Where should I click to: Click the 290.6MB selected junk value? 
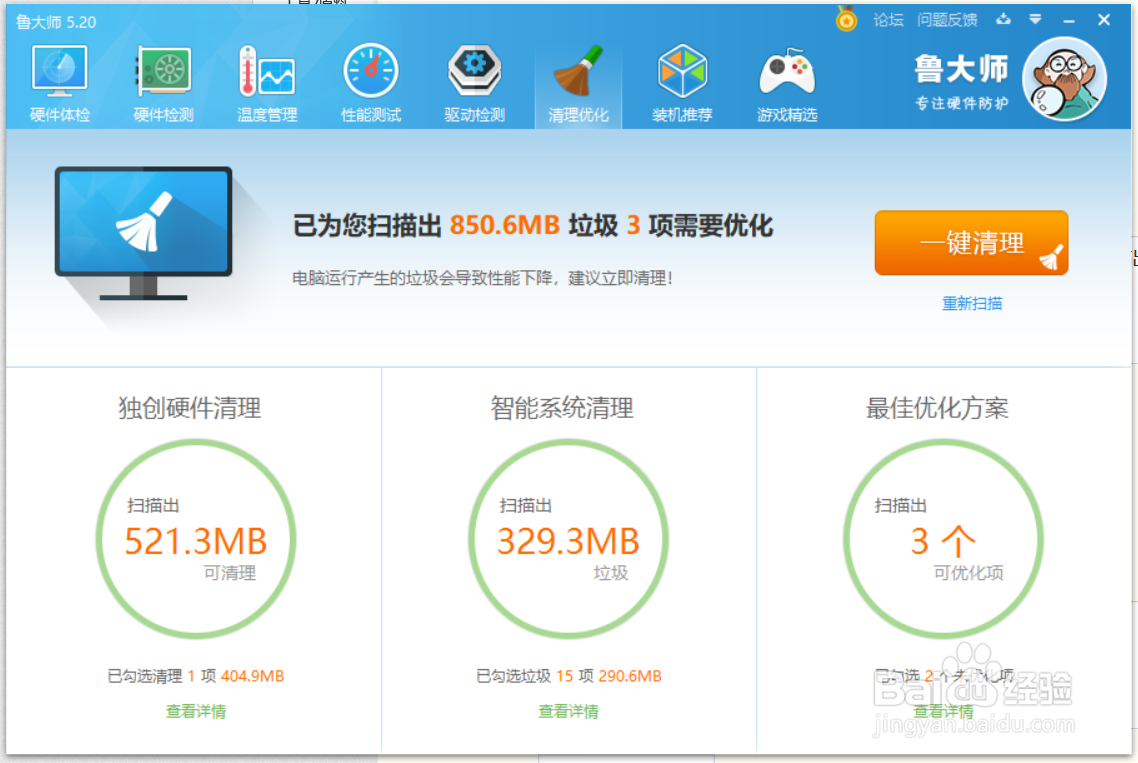click(630, 676)
